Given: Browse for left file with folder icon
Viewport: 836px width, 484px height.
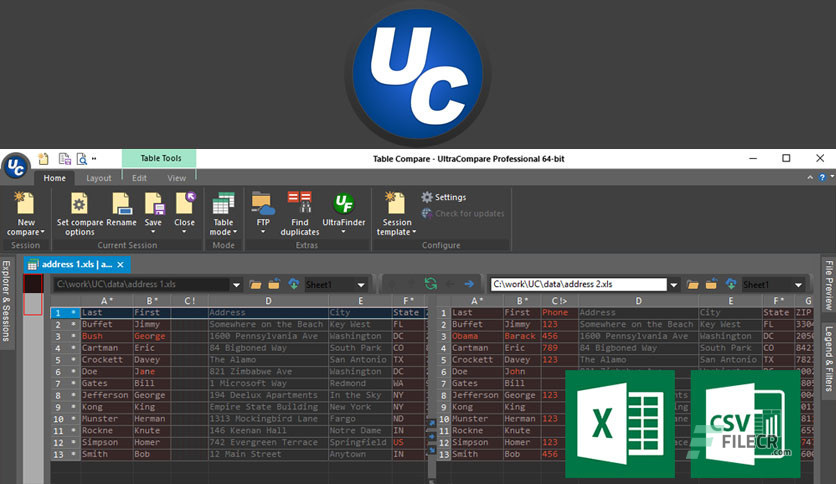Looking at the screenshot, I should (255, 284).
